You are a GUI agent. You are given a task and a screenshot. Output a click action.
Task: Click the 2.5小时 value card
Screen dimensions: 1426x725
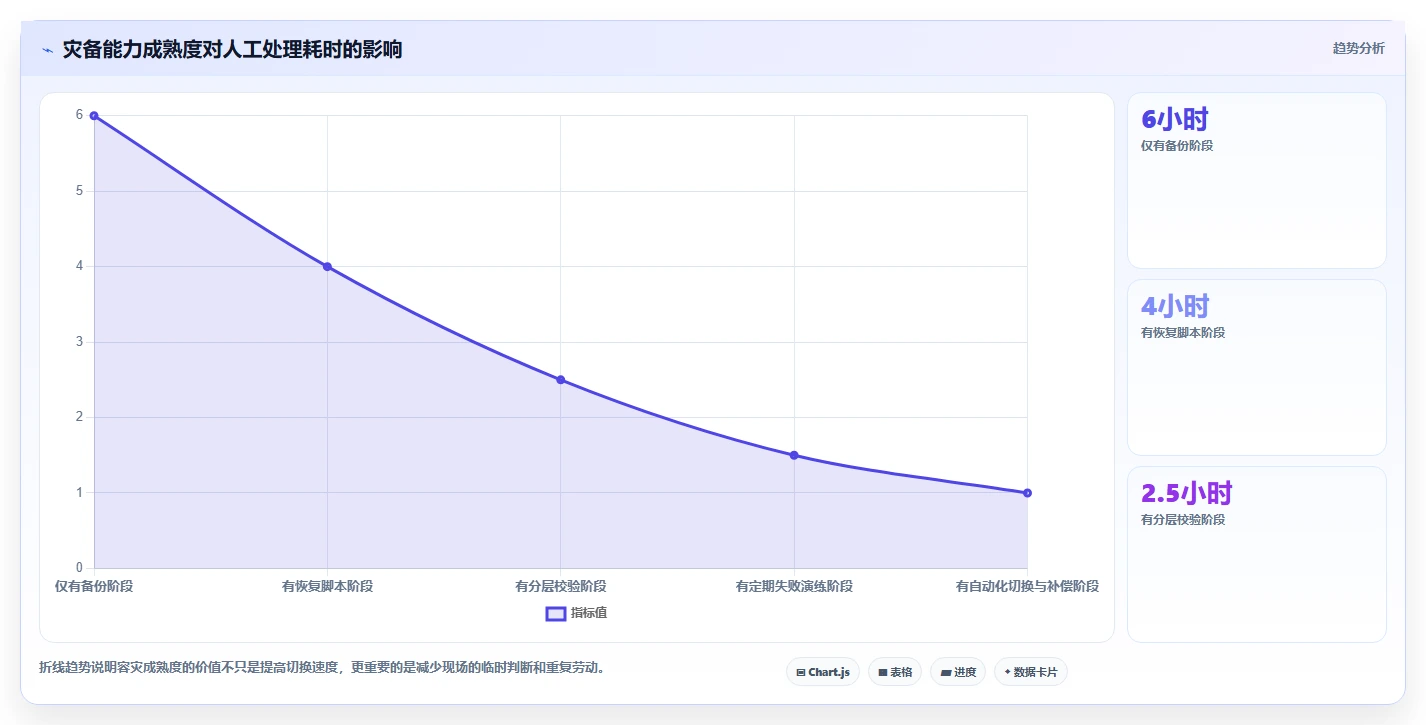click(x=1256, y=554)
